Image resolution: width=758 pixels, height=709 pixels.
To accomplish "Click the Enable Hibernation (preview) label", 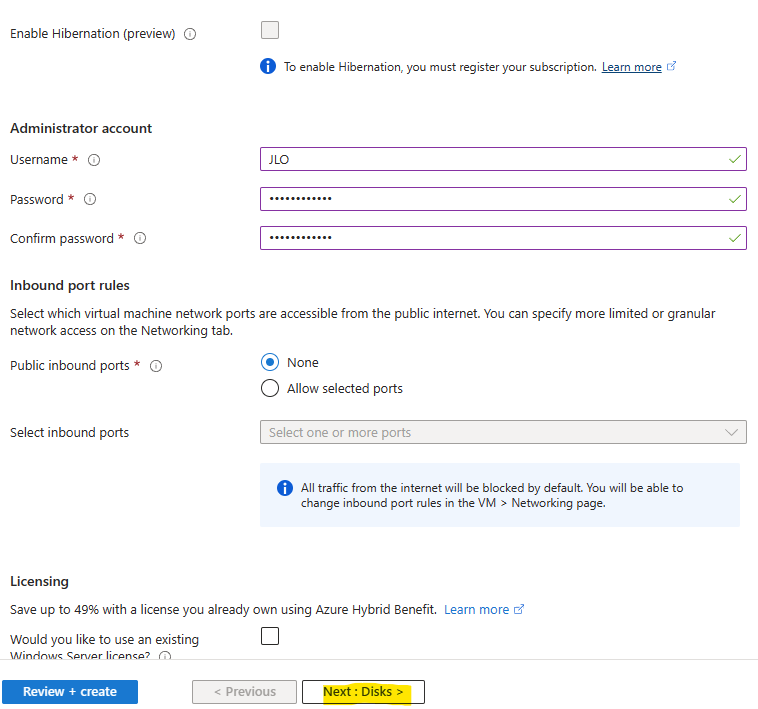I will (x=92, y=33).
